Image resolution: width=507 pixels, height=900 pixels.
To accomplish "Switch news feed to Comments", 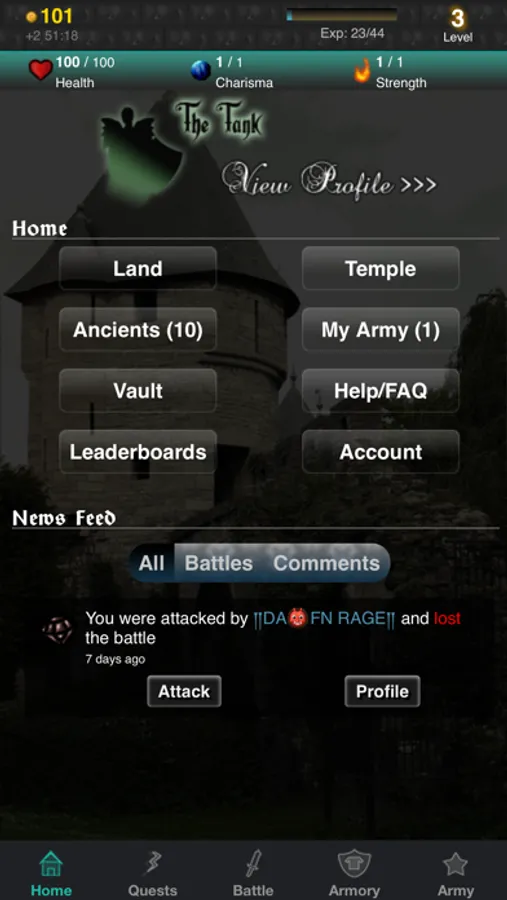I will [x=326, y=563].
